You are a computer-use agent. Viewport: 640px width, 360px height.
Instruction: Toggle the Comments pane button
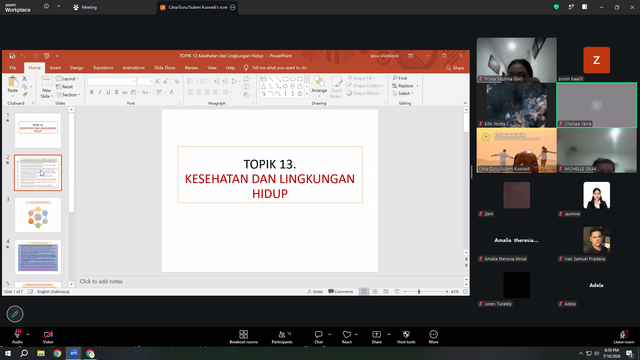point(341,291)
